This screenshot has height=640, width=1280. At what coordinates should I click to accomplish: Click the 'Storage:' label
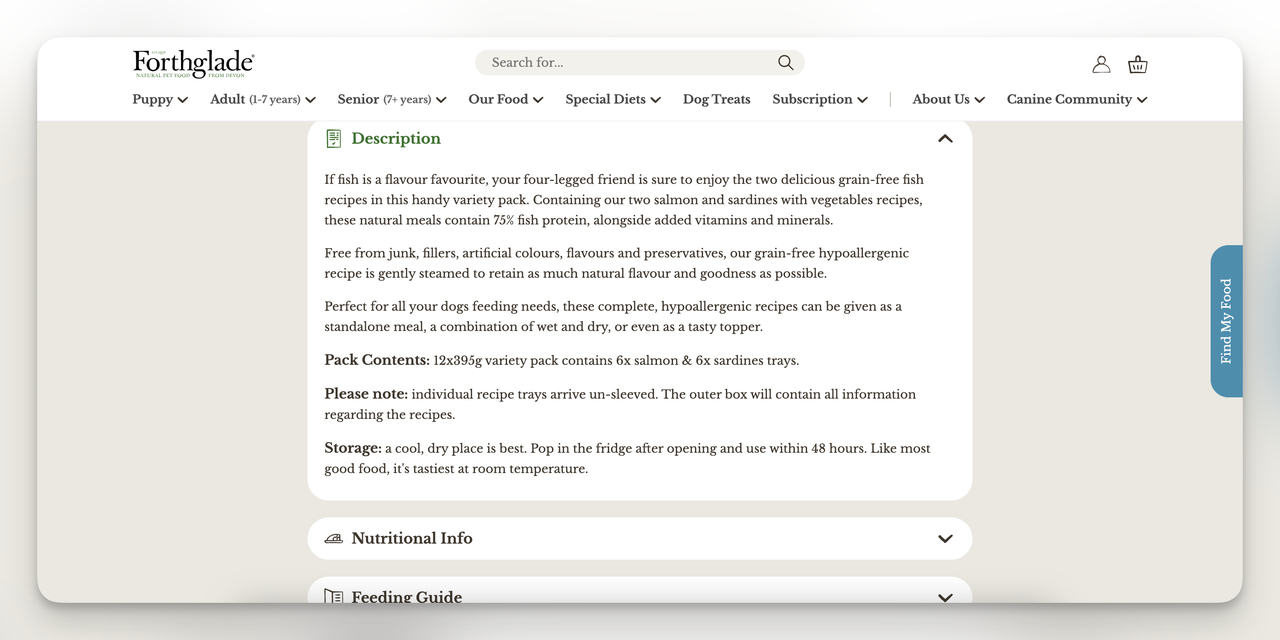pos(353,448)
